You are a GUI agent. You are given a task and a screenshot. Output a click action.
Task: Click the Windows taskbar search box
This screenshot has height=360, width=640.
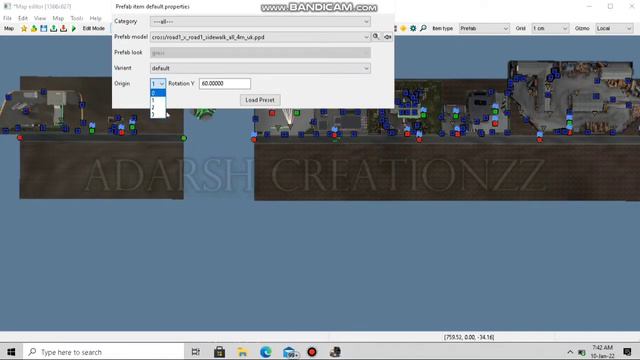tap(104, 352)
